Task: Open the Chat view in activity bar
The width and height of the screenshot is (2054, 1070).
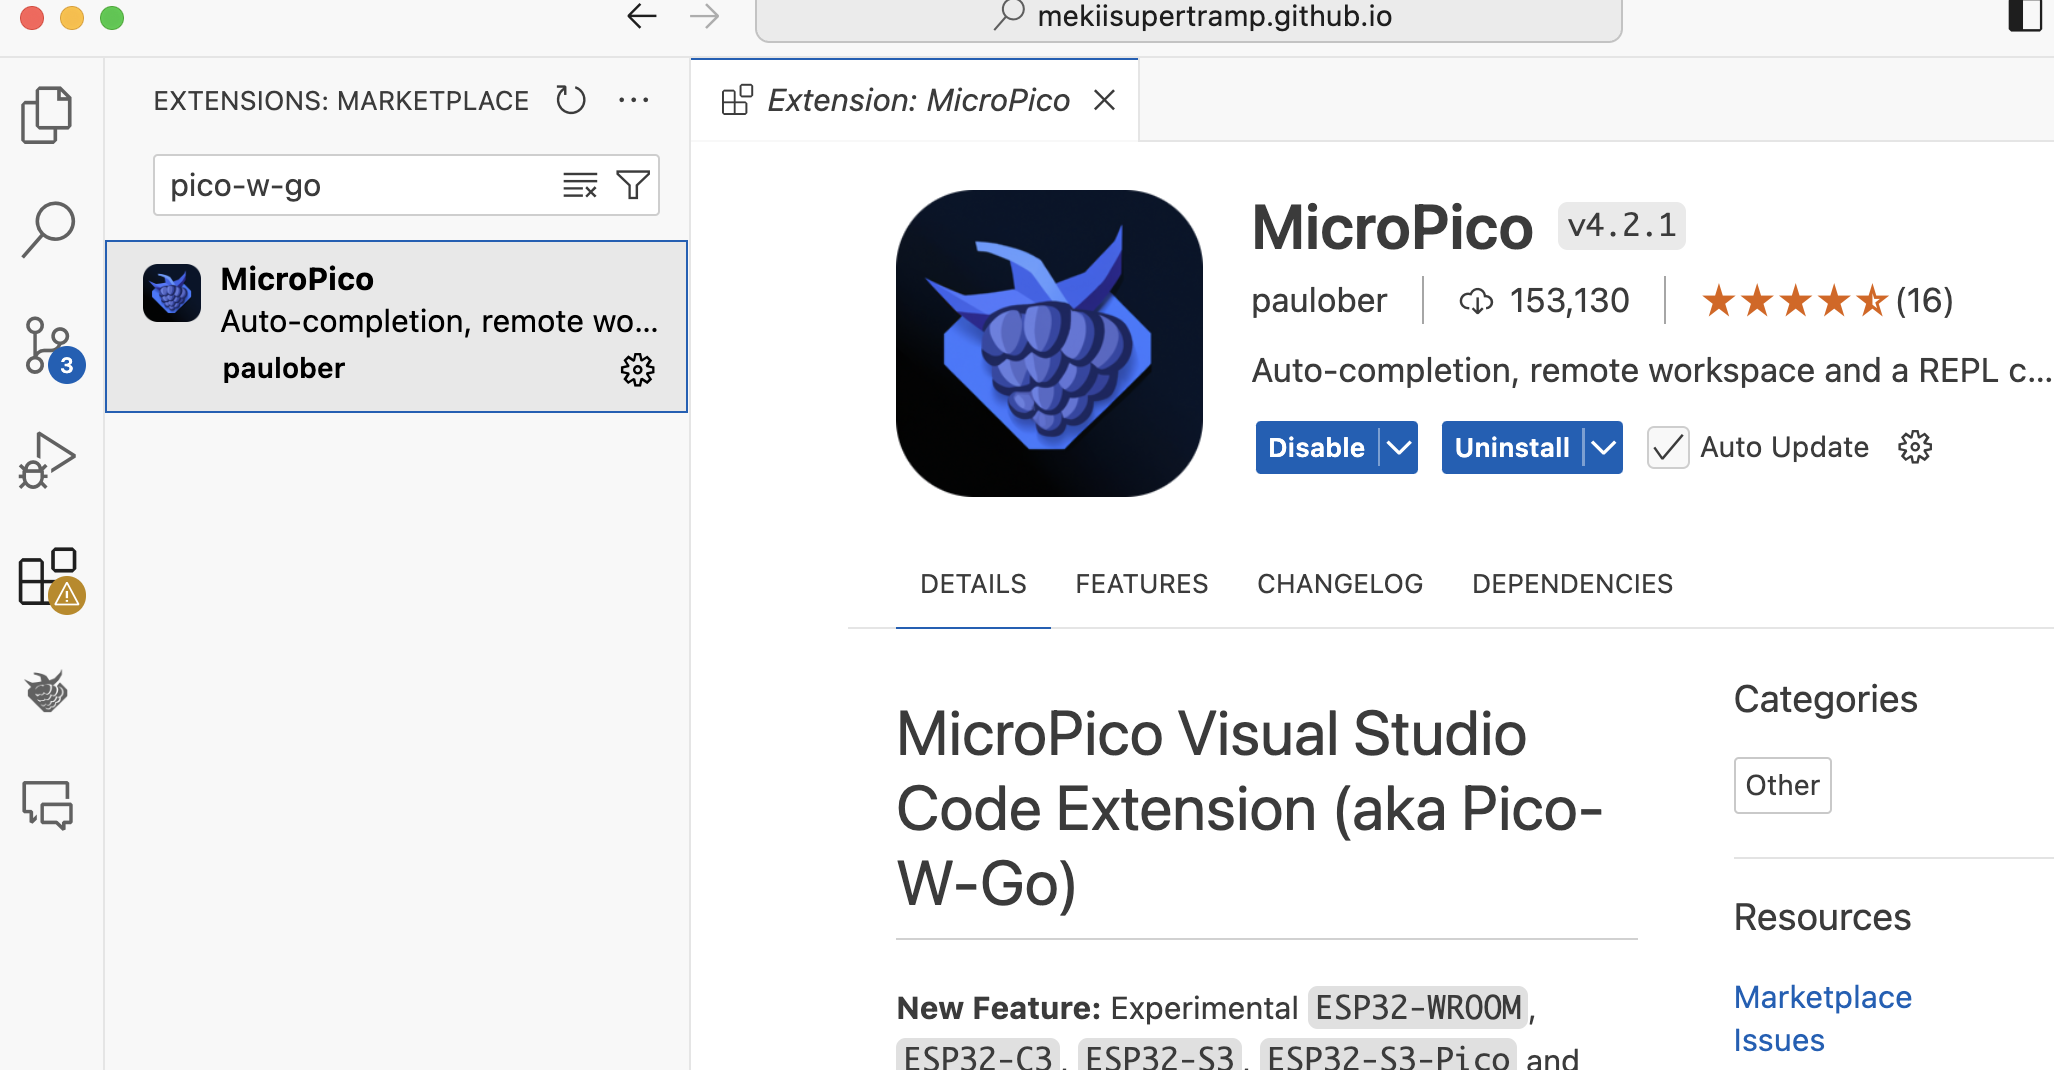Action: coord(47,805)
